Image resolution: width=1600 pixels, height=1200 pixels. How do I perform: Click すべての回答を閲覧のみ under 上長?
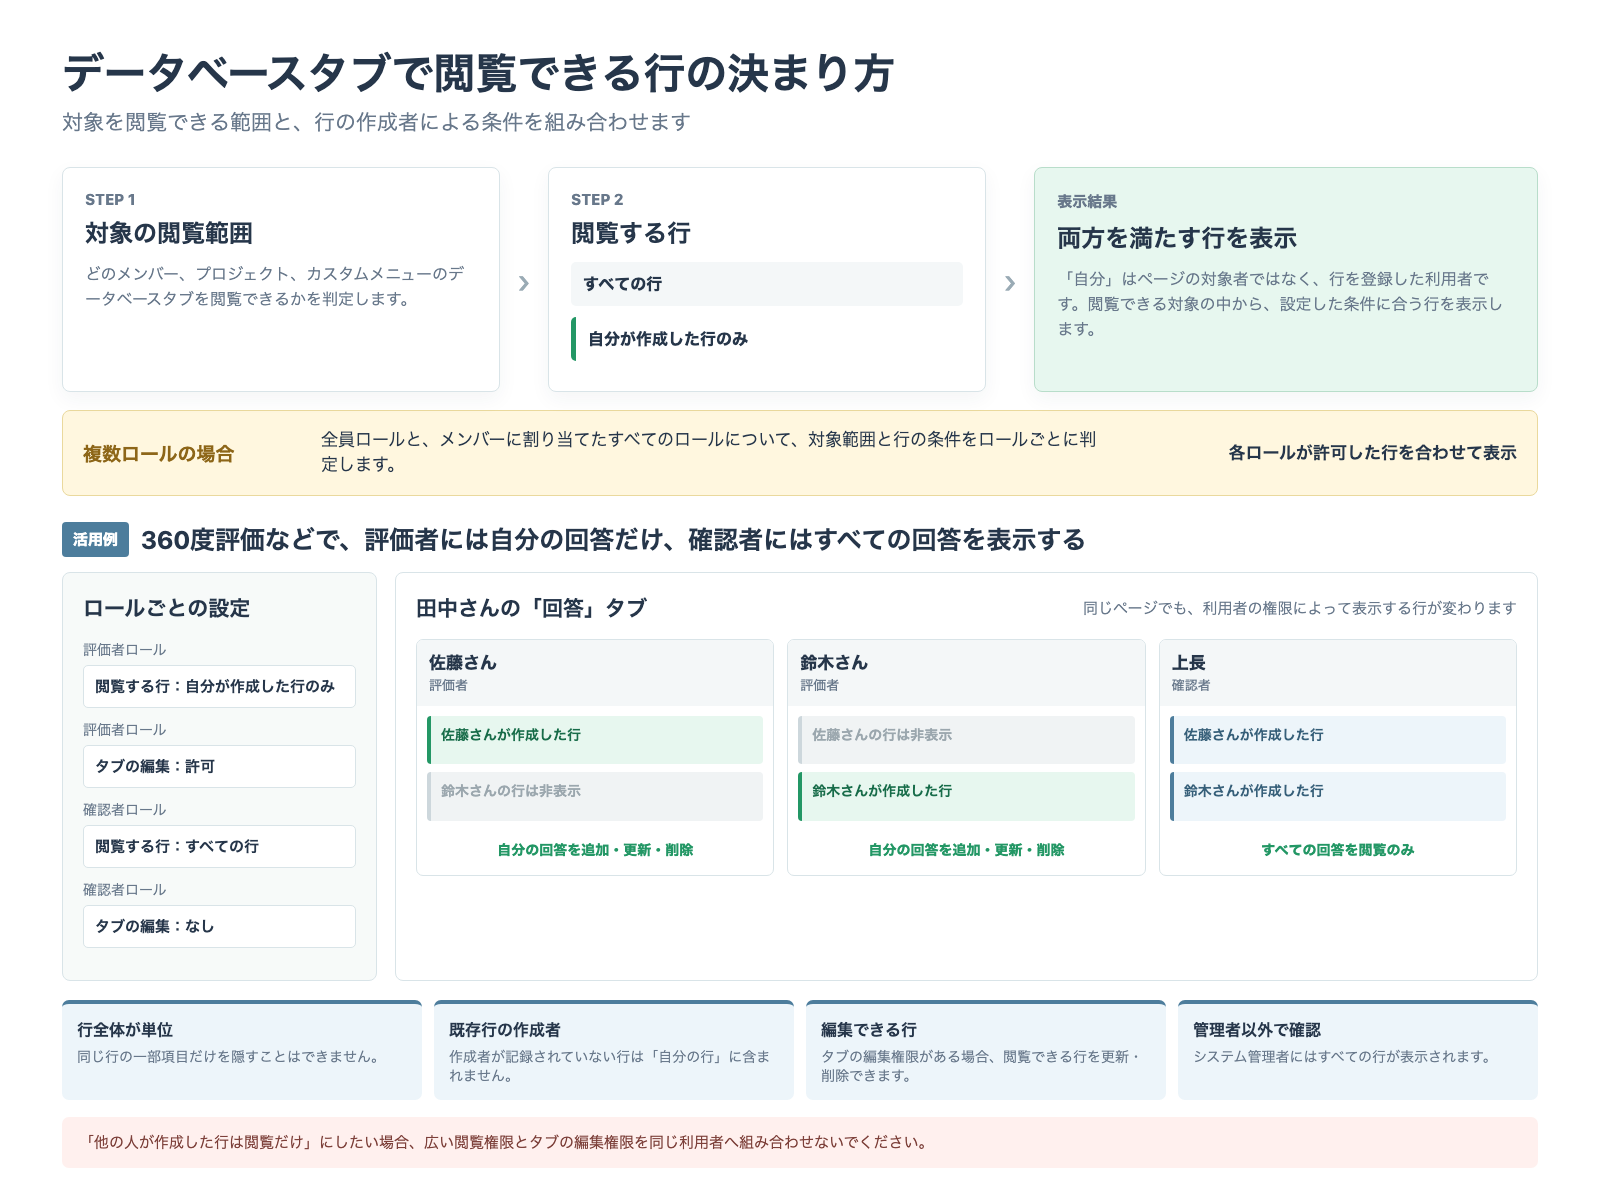point(1338,850)
